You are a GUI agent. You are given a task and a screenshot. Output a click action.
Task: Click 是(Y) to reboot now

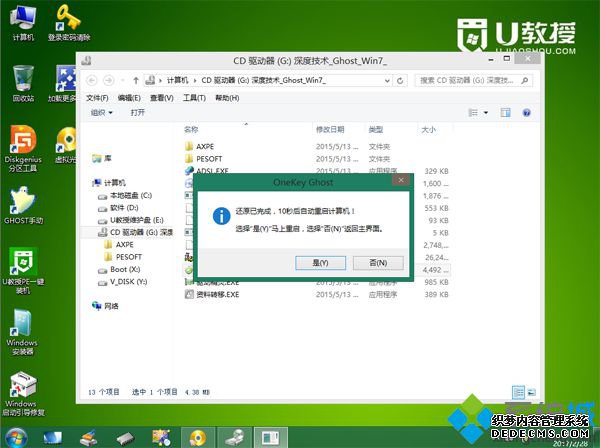click(321, 263)
